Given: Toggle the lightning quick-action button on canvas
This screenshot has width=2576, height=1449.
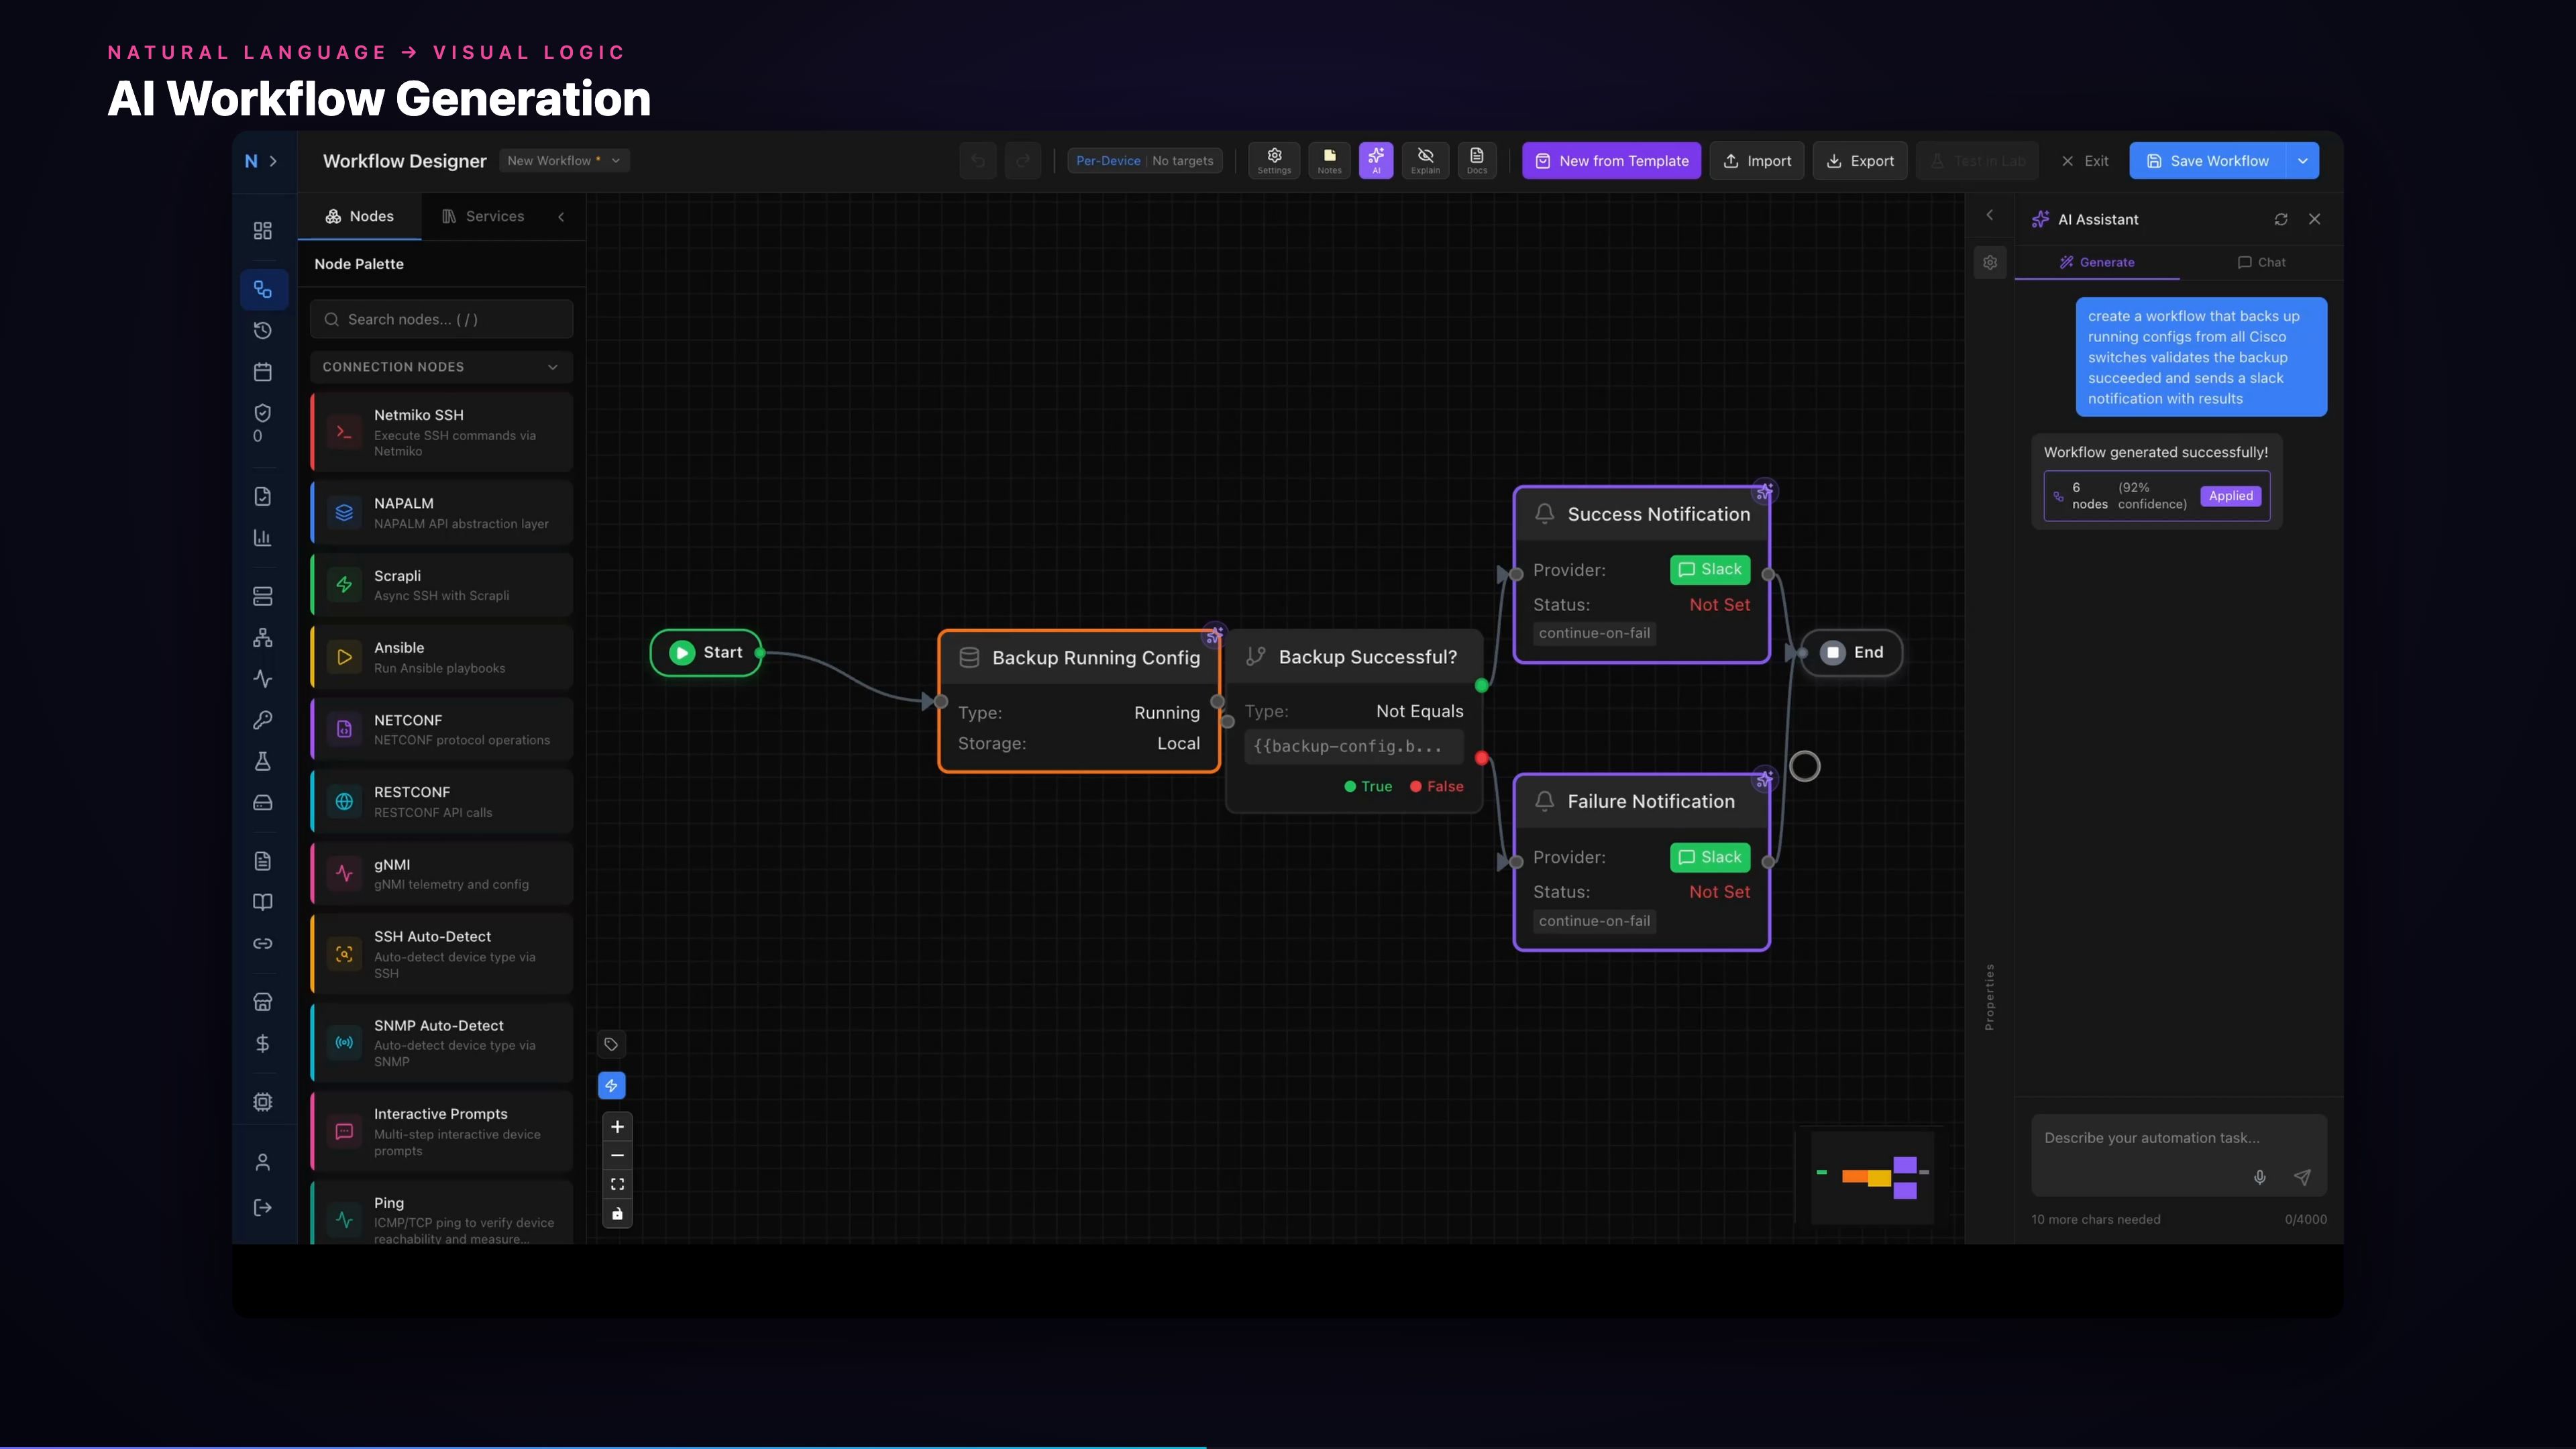Looking at the screenshot, I should coord(612,1085).
